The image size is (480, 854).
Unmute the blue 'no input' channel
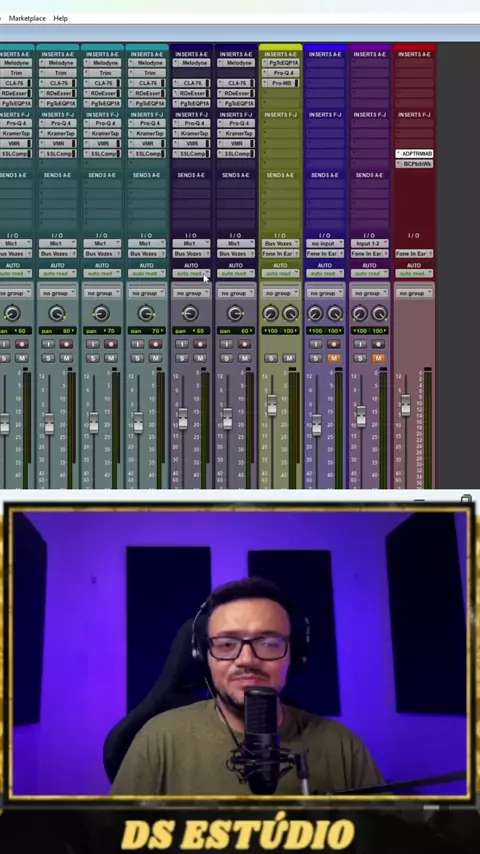pyautogui.click(x=334, y=358)
